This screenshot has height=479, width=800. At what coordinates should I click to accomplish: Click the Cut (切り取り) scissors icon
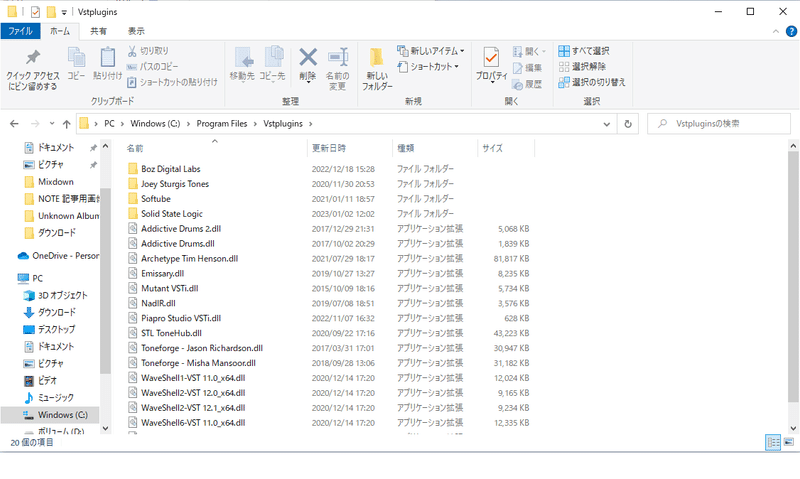coord(132,51)
